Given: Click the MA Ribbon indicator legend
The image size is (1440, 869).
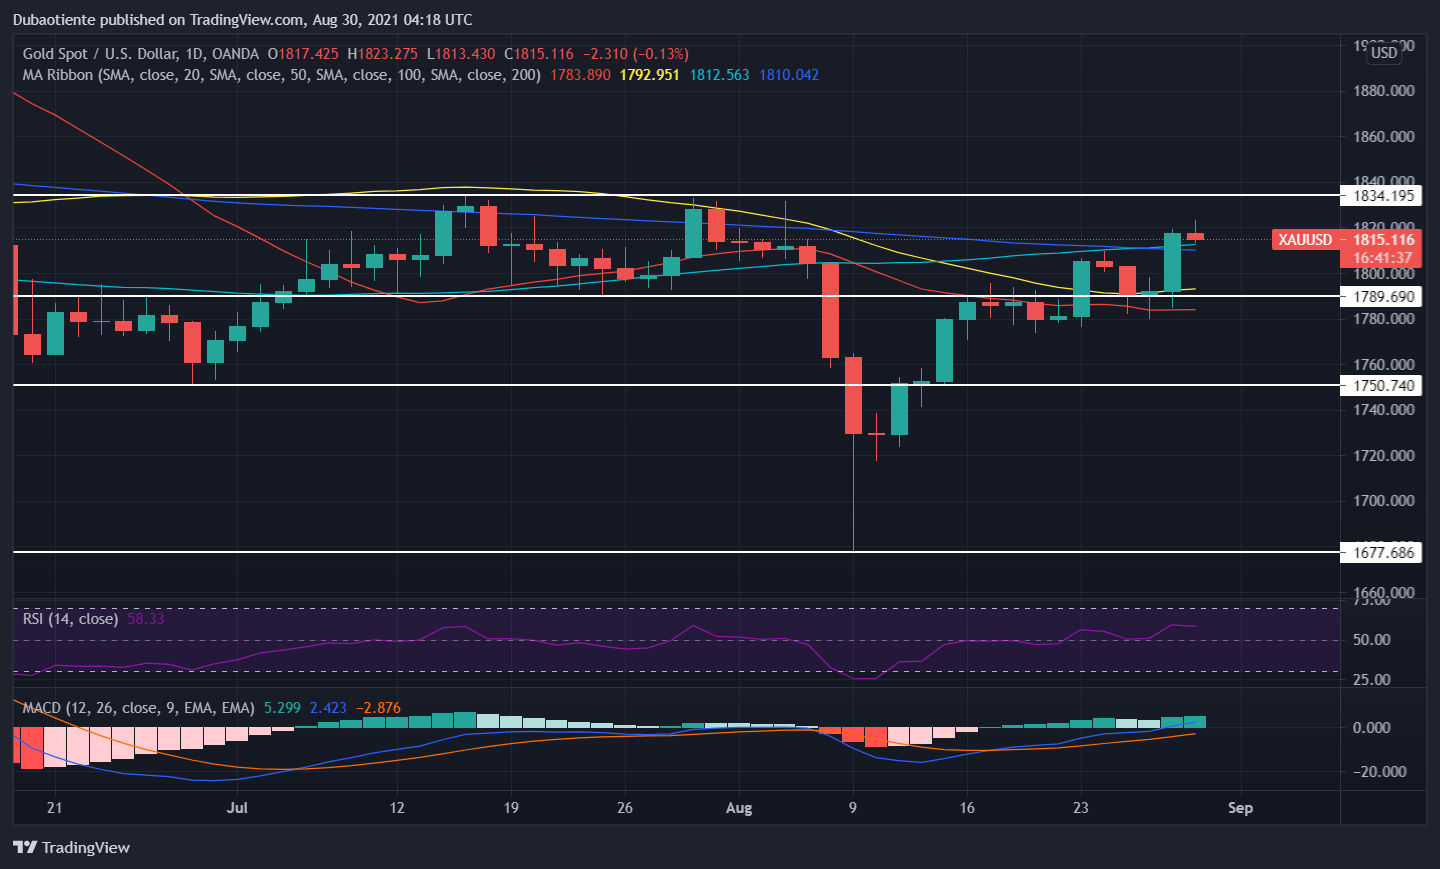Looking at the screenshot, I should (282, 75).
